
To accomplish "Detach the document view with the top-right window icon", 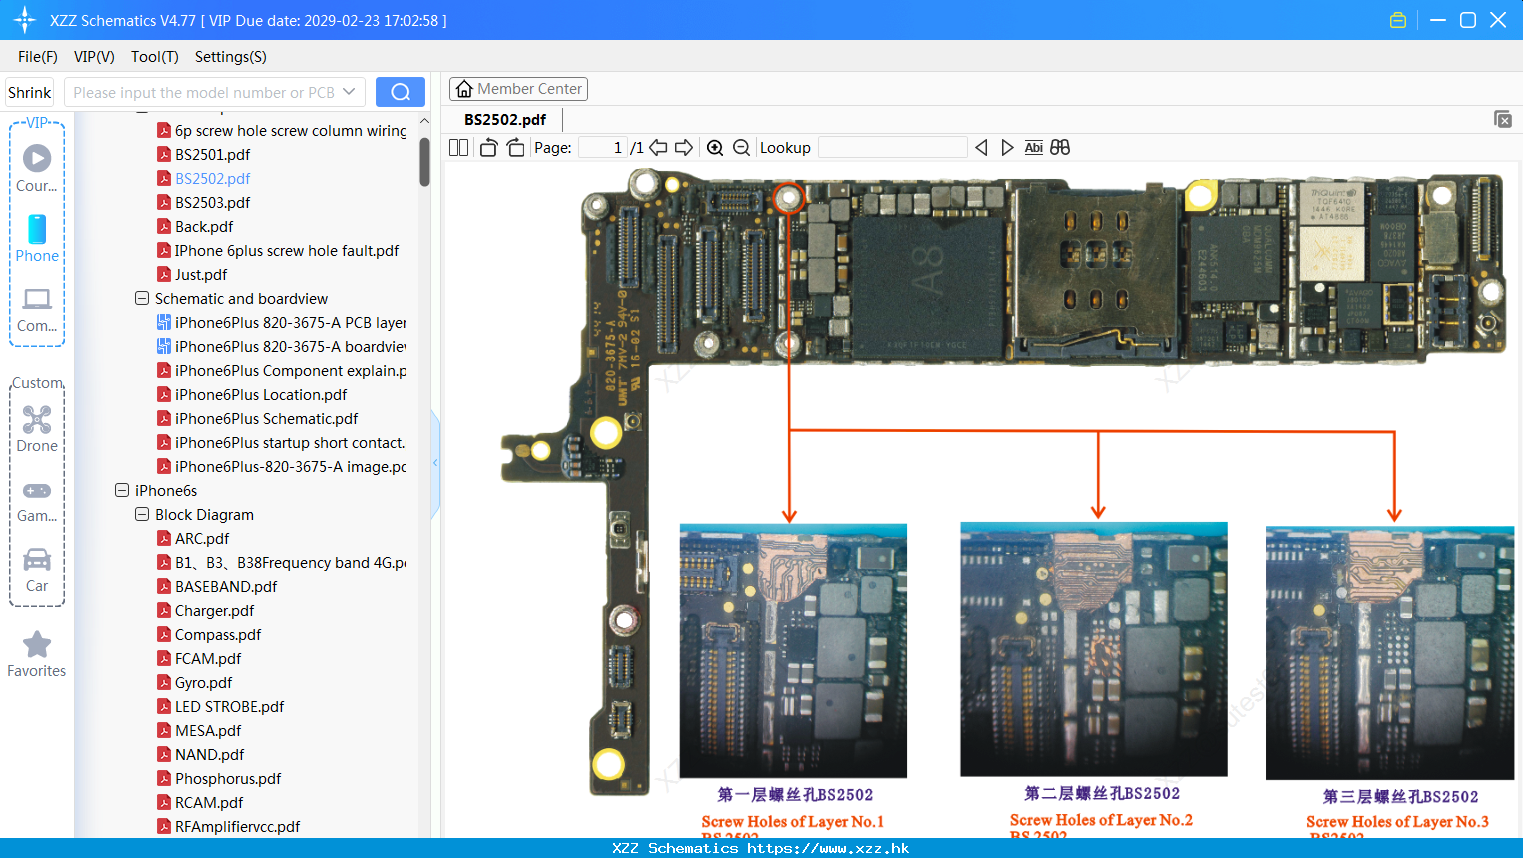I will tap(1503, 119).
